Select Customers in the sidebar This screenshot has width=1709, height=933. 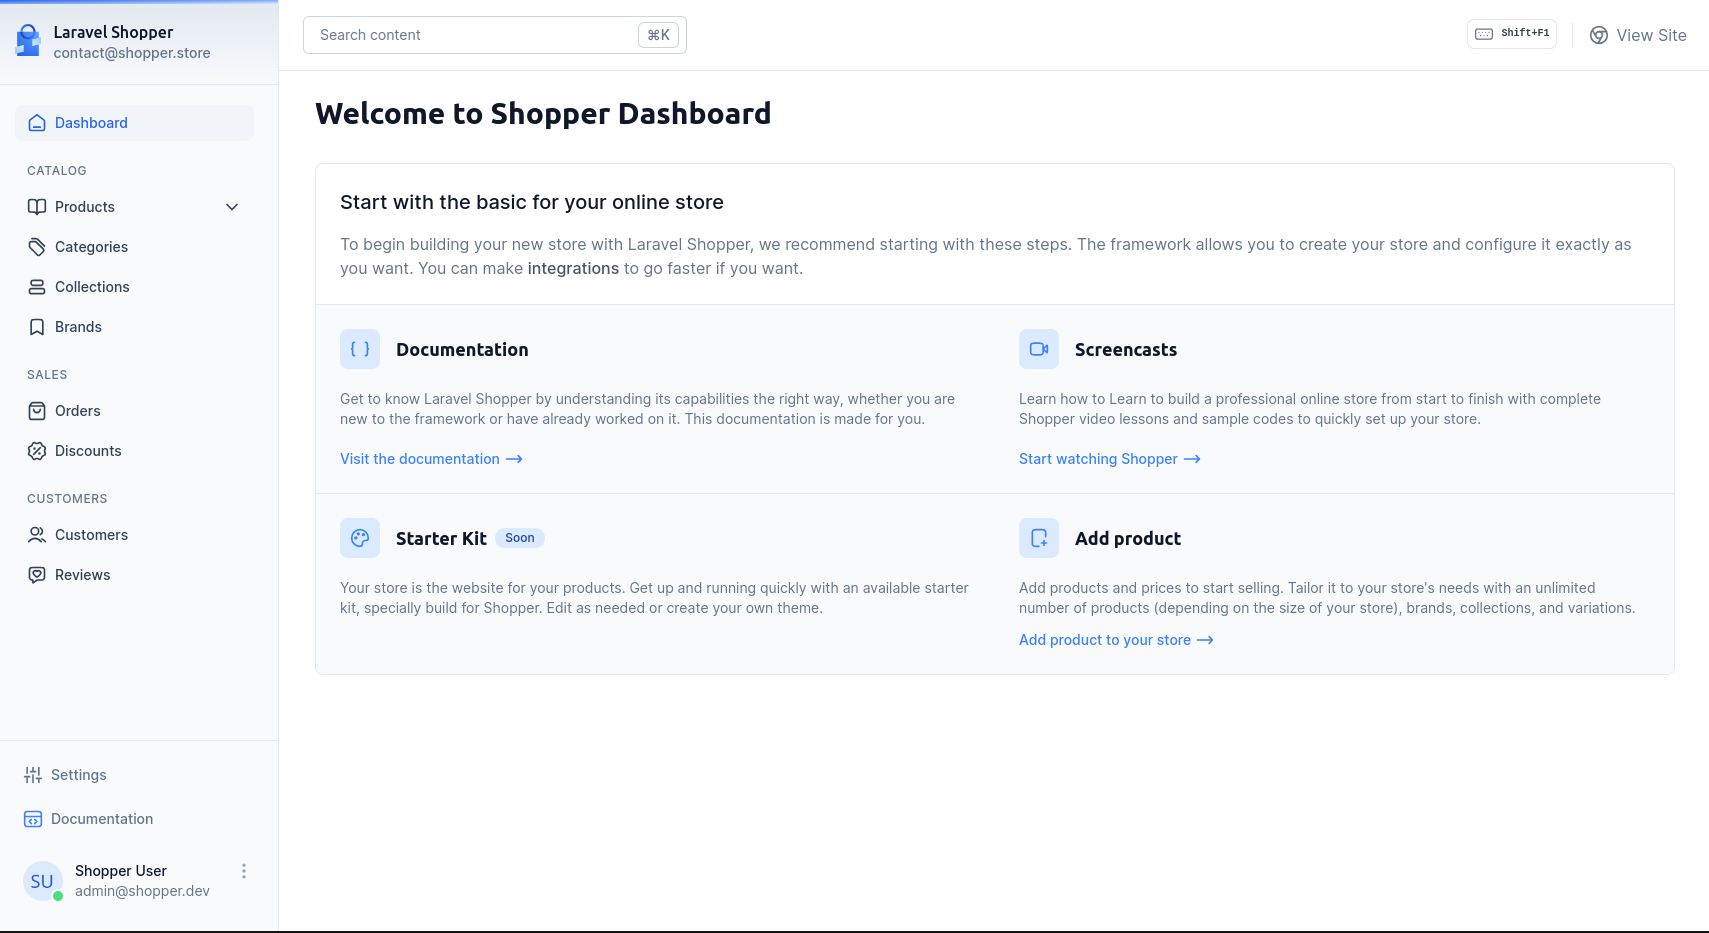click(x=91, y=535)
